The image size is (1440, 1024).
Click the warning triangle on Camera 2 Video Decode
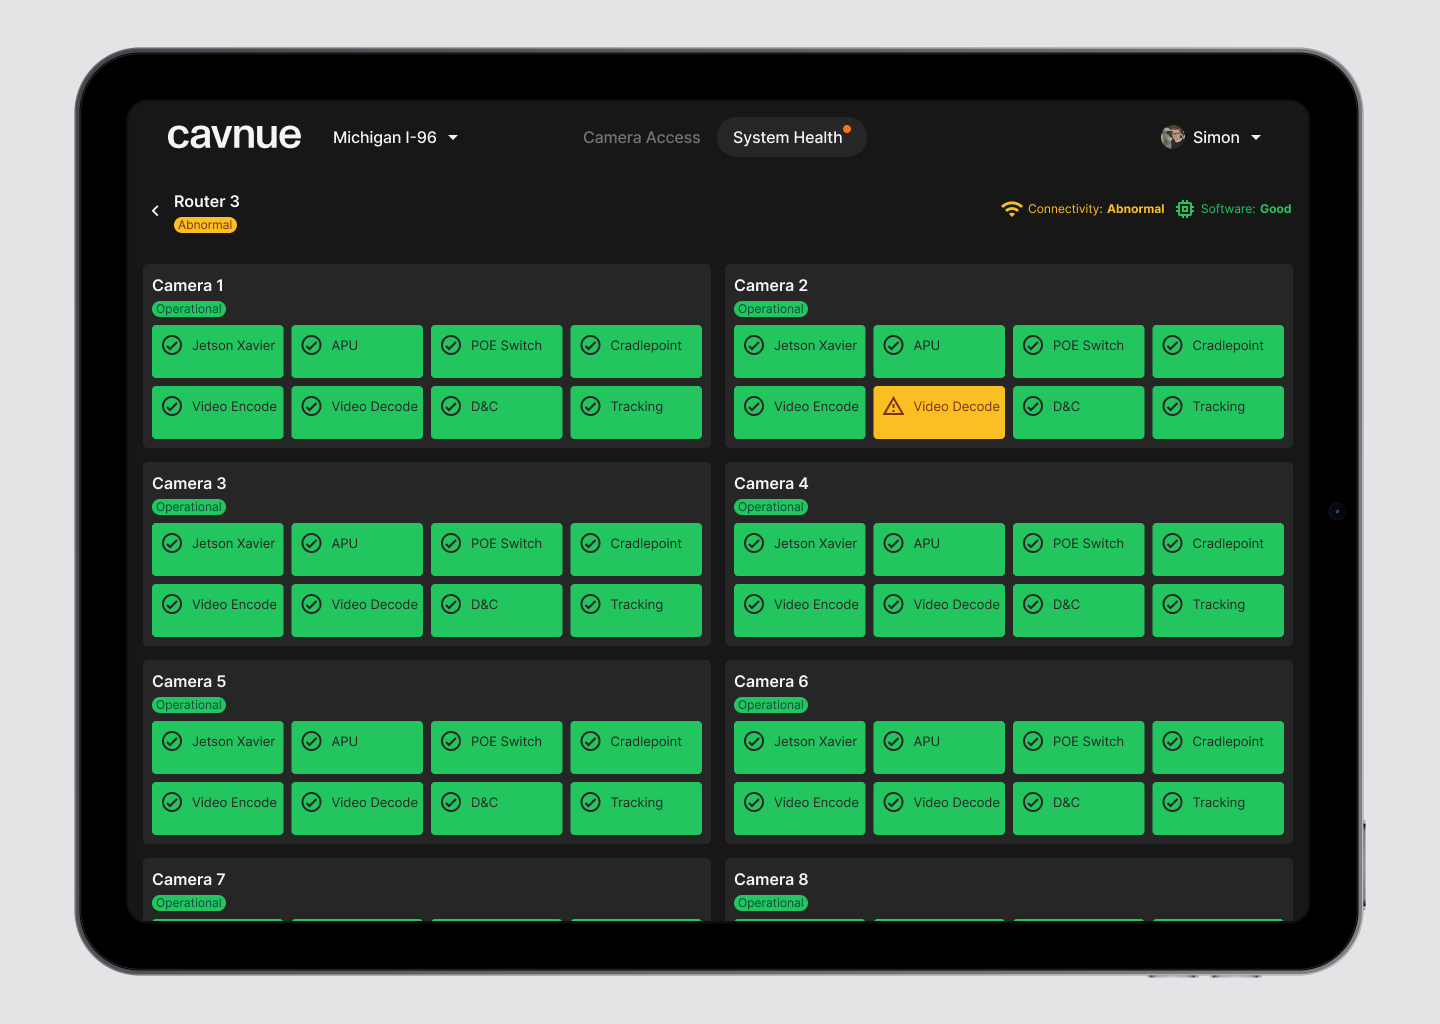(893, 406)
